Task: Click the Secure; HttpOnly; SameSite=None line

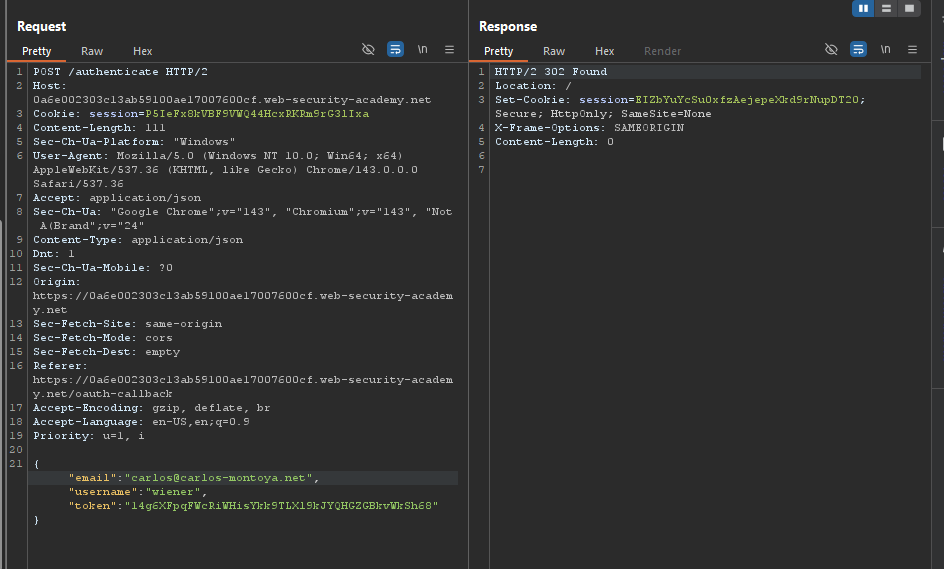Action: [603, 114]
